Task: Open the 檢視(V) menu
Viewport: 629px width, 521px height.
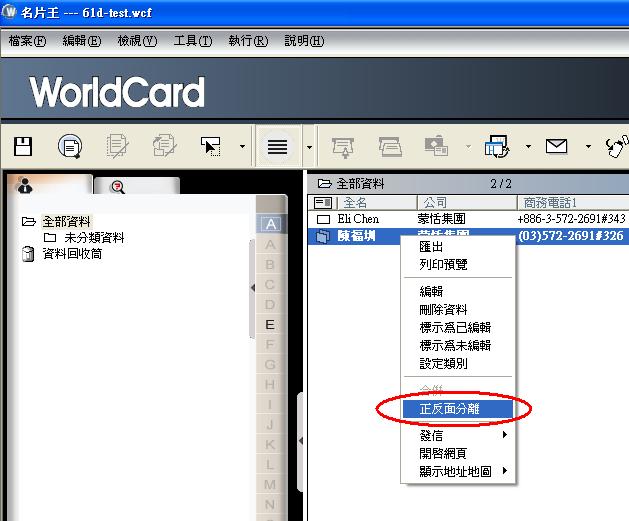Action: coord(137,41)
